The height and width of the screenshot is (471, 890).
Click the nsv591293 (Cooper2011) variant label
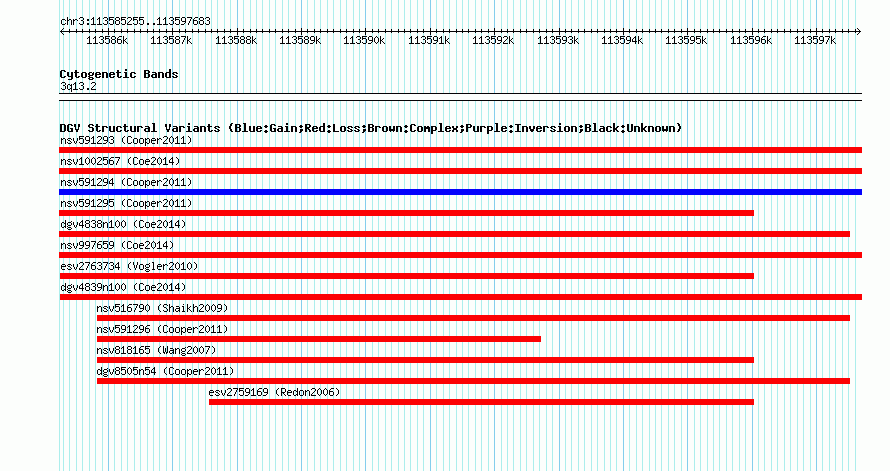point(126,140)
